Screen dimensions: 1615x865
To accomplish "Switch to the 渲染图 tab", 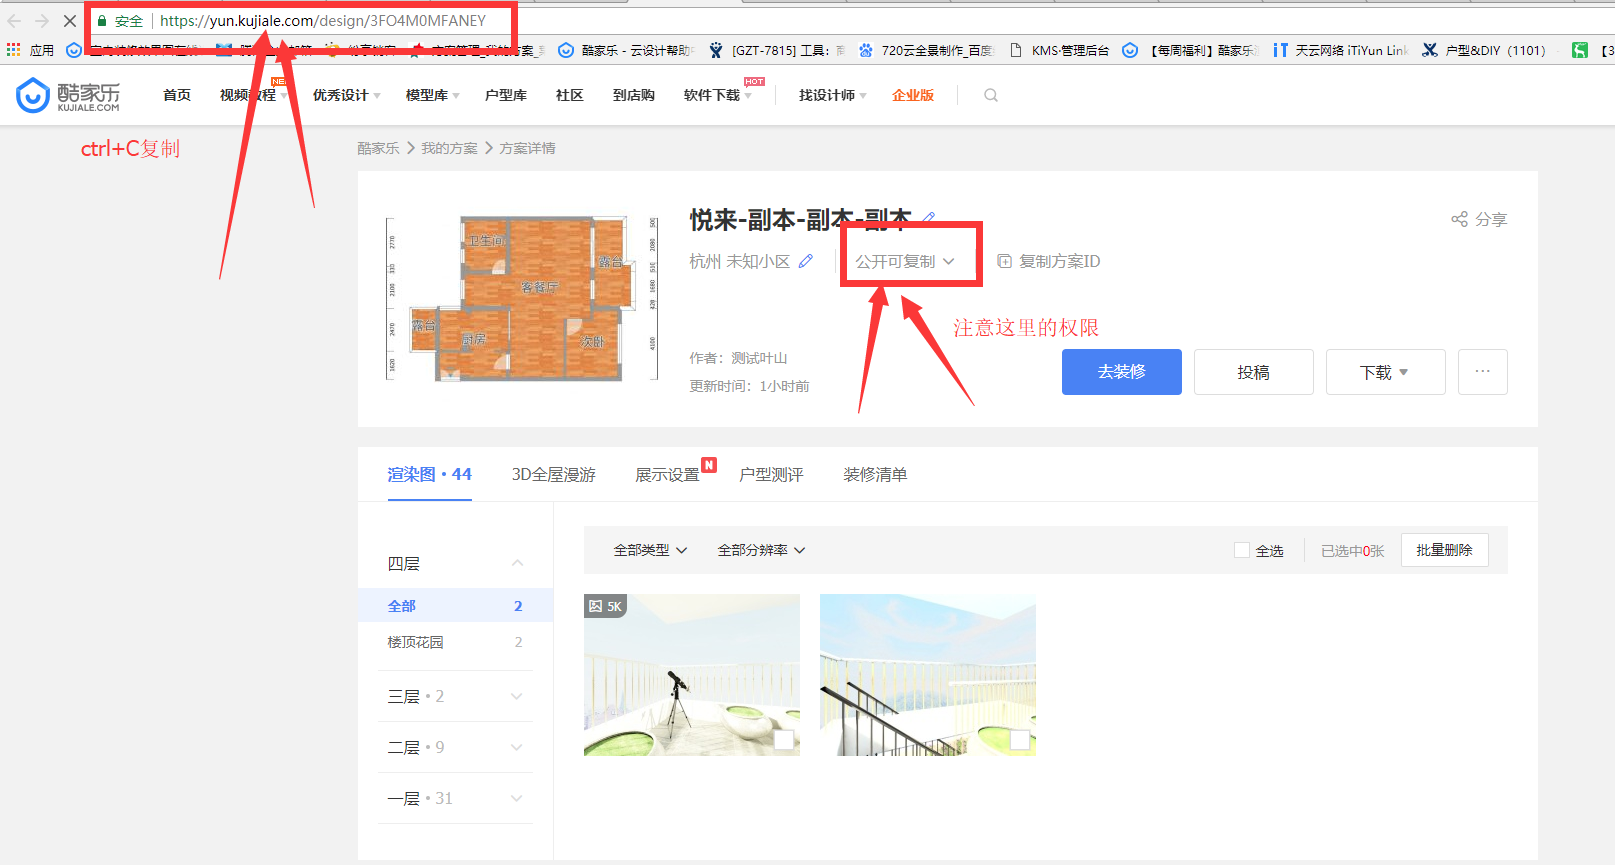I will point(429,474).
